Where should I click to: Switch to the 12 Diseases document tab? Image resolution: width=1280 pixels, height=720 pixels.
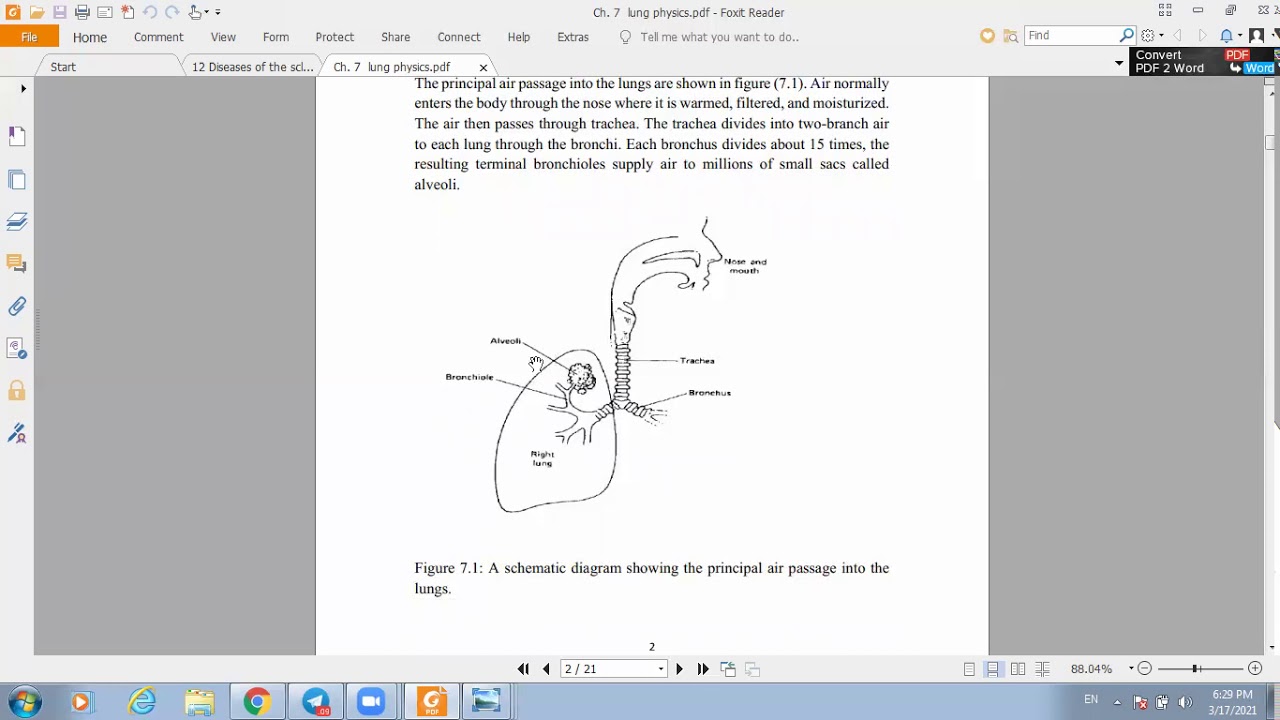pyautogui.click(x=252, y=67)
